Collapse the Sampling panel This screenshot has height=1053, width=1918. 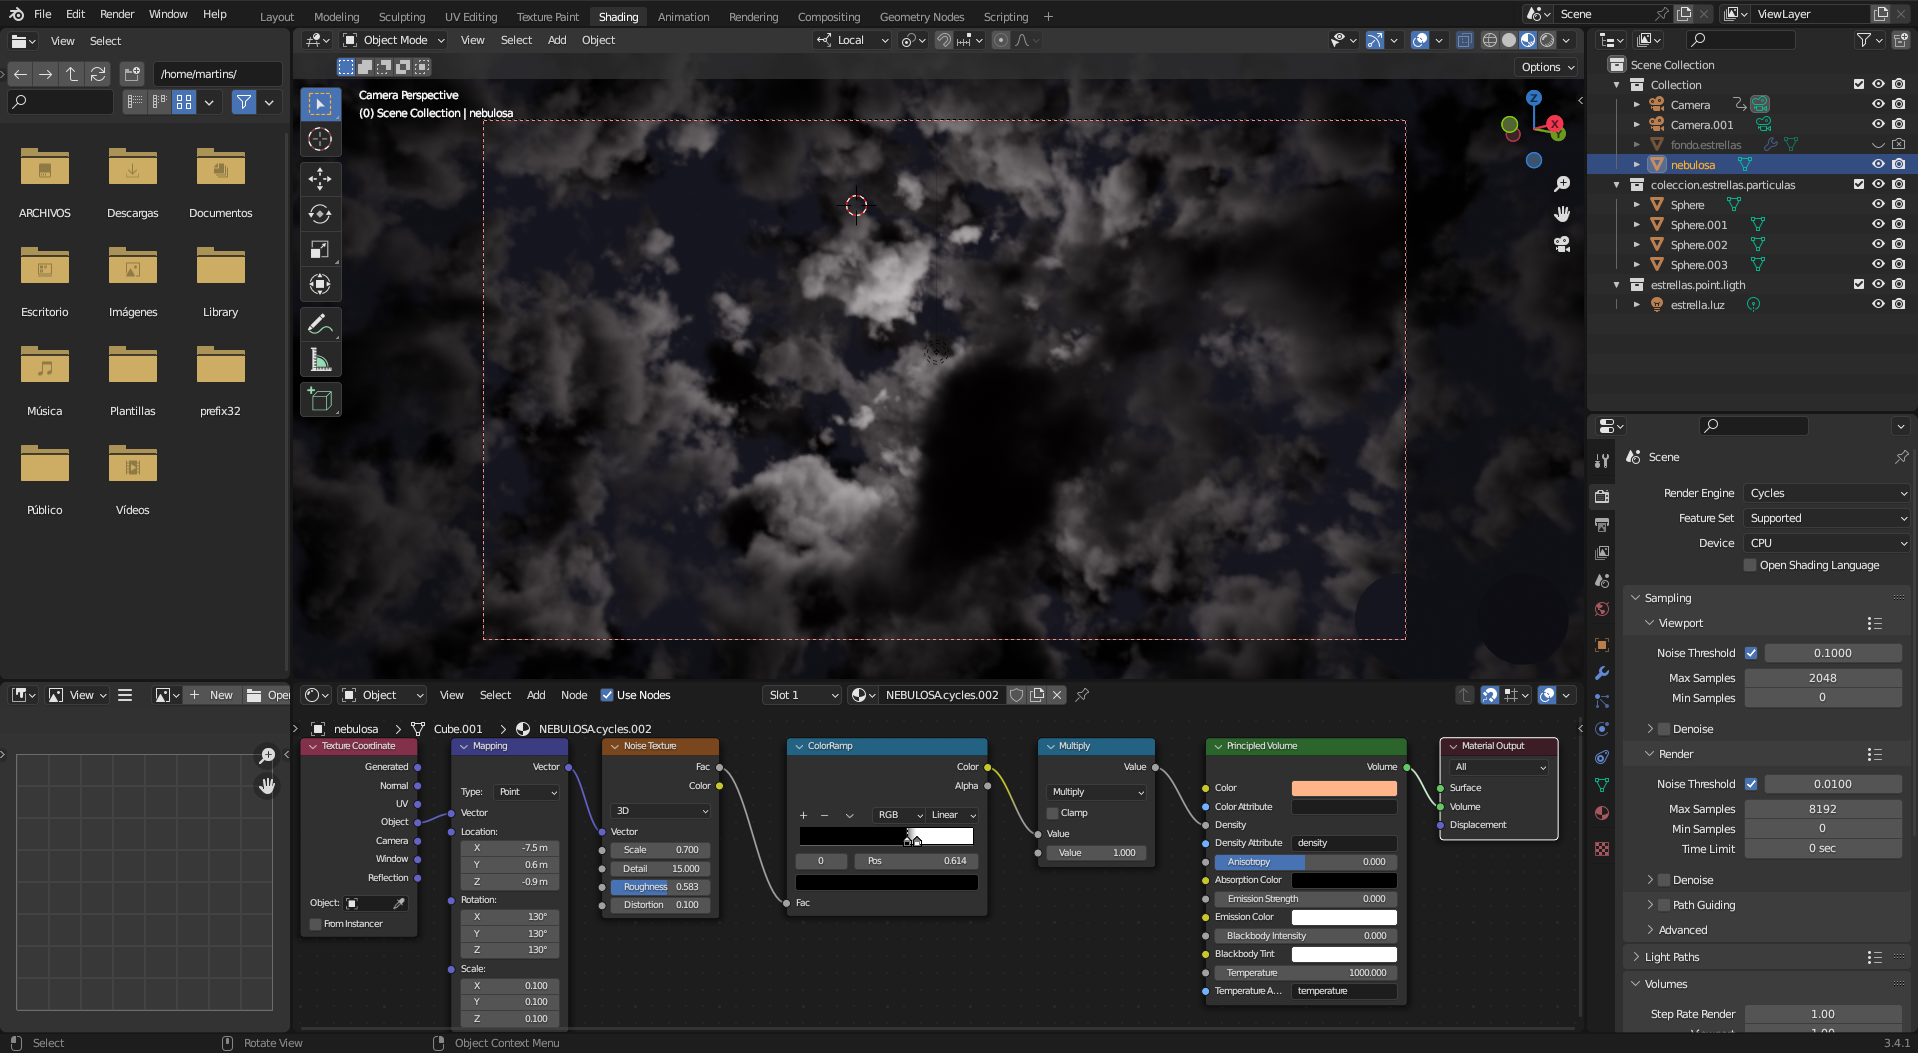point(1668,598)
